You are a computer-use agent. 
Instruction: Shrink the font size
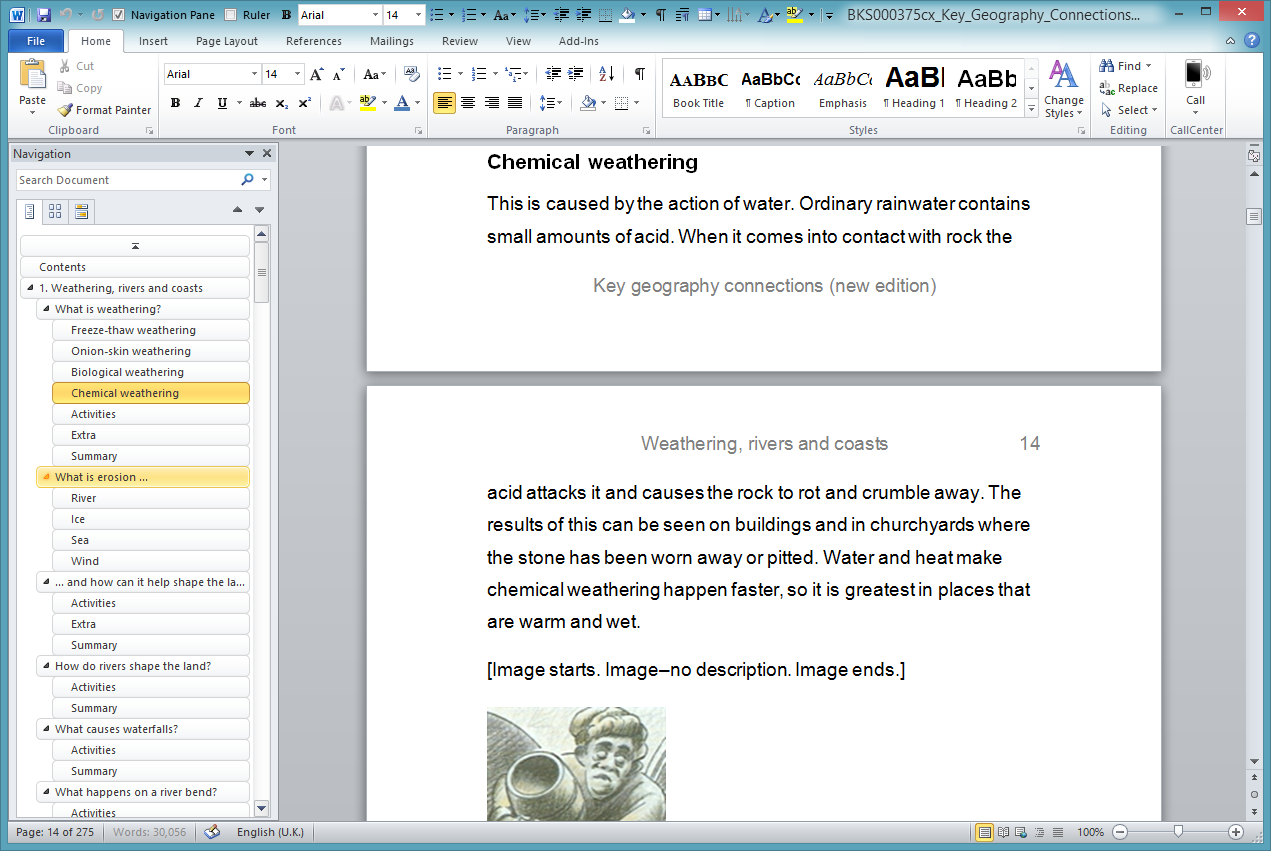(x=338, y=74)
